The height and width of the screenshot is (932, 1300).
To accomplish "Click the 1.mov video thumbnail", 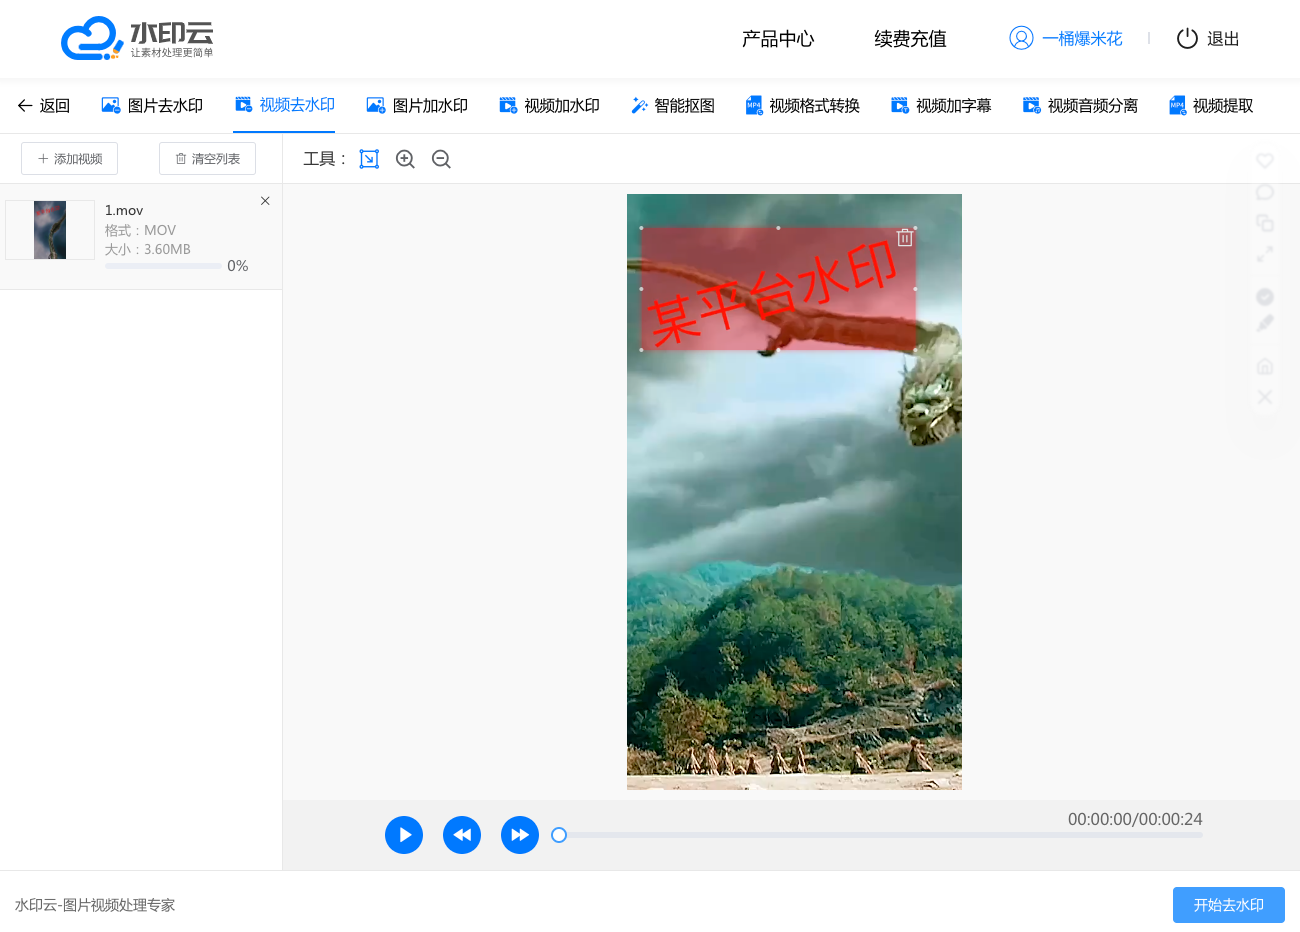I will pos(50,230).
